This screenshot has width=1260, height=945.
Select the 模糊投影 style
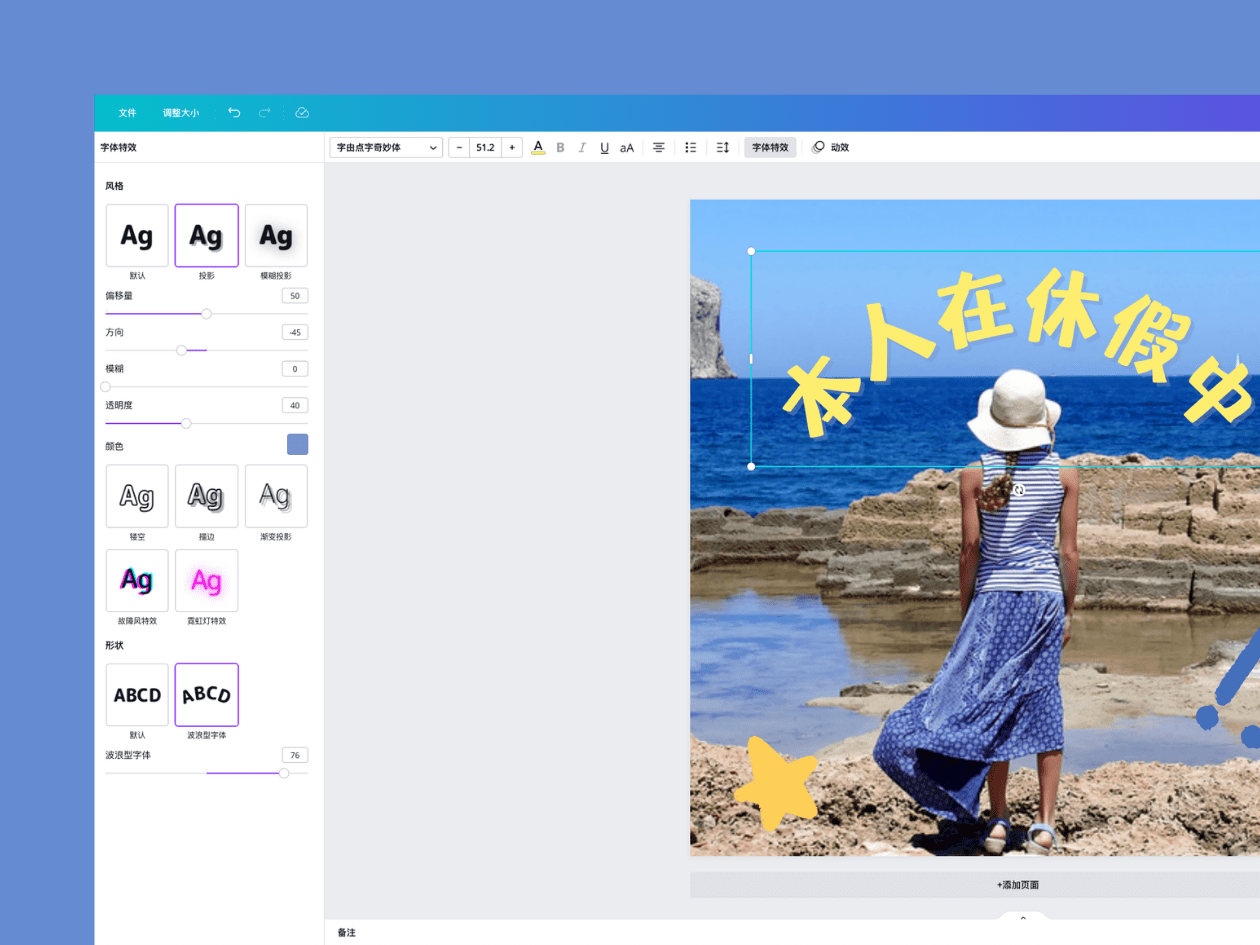(276, 236)
